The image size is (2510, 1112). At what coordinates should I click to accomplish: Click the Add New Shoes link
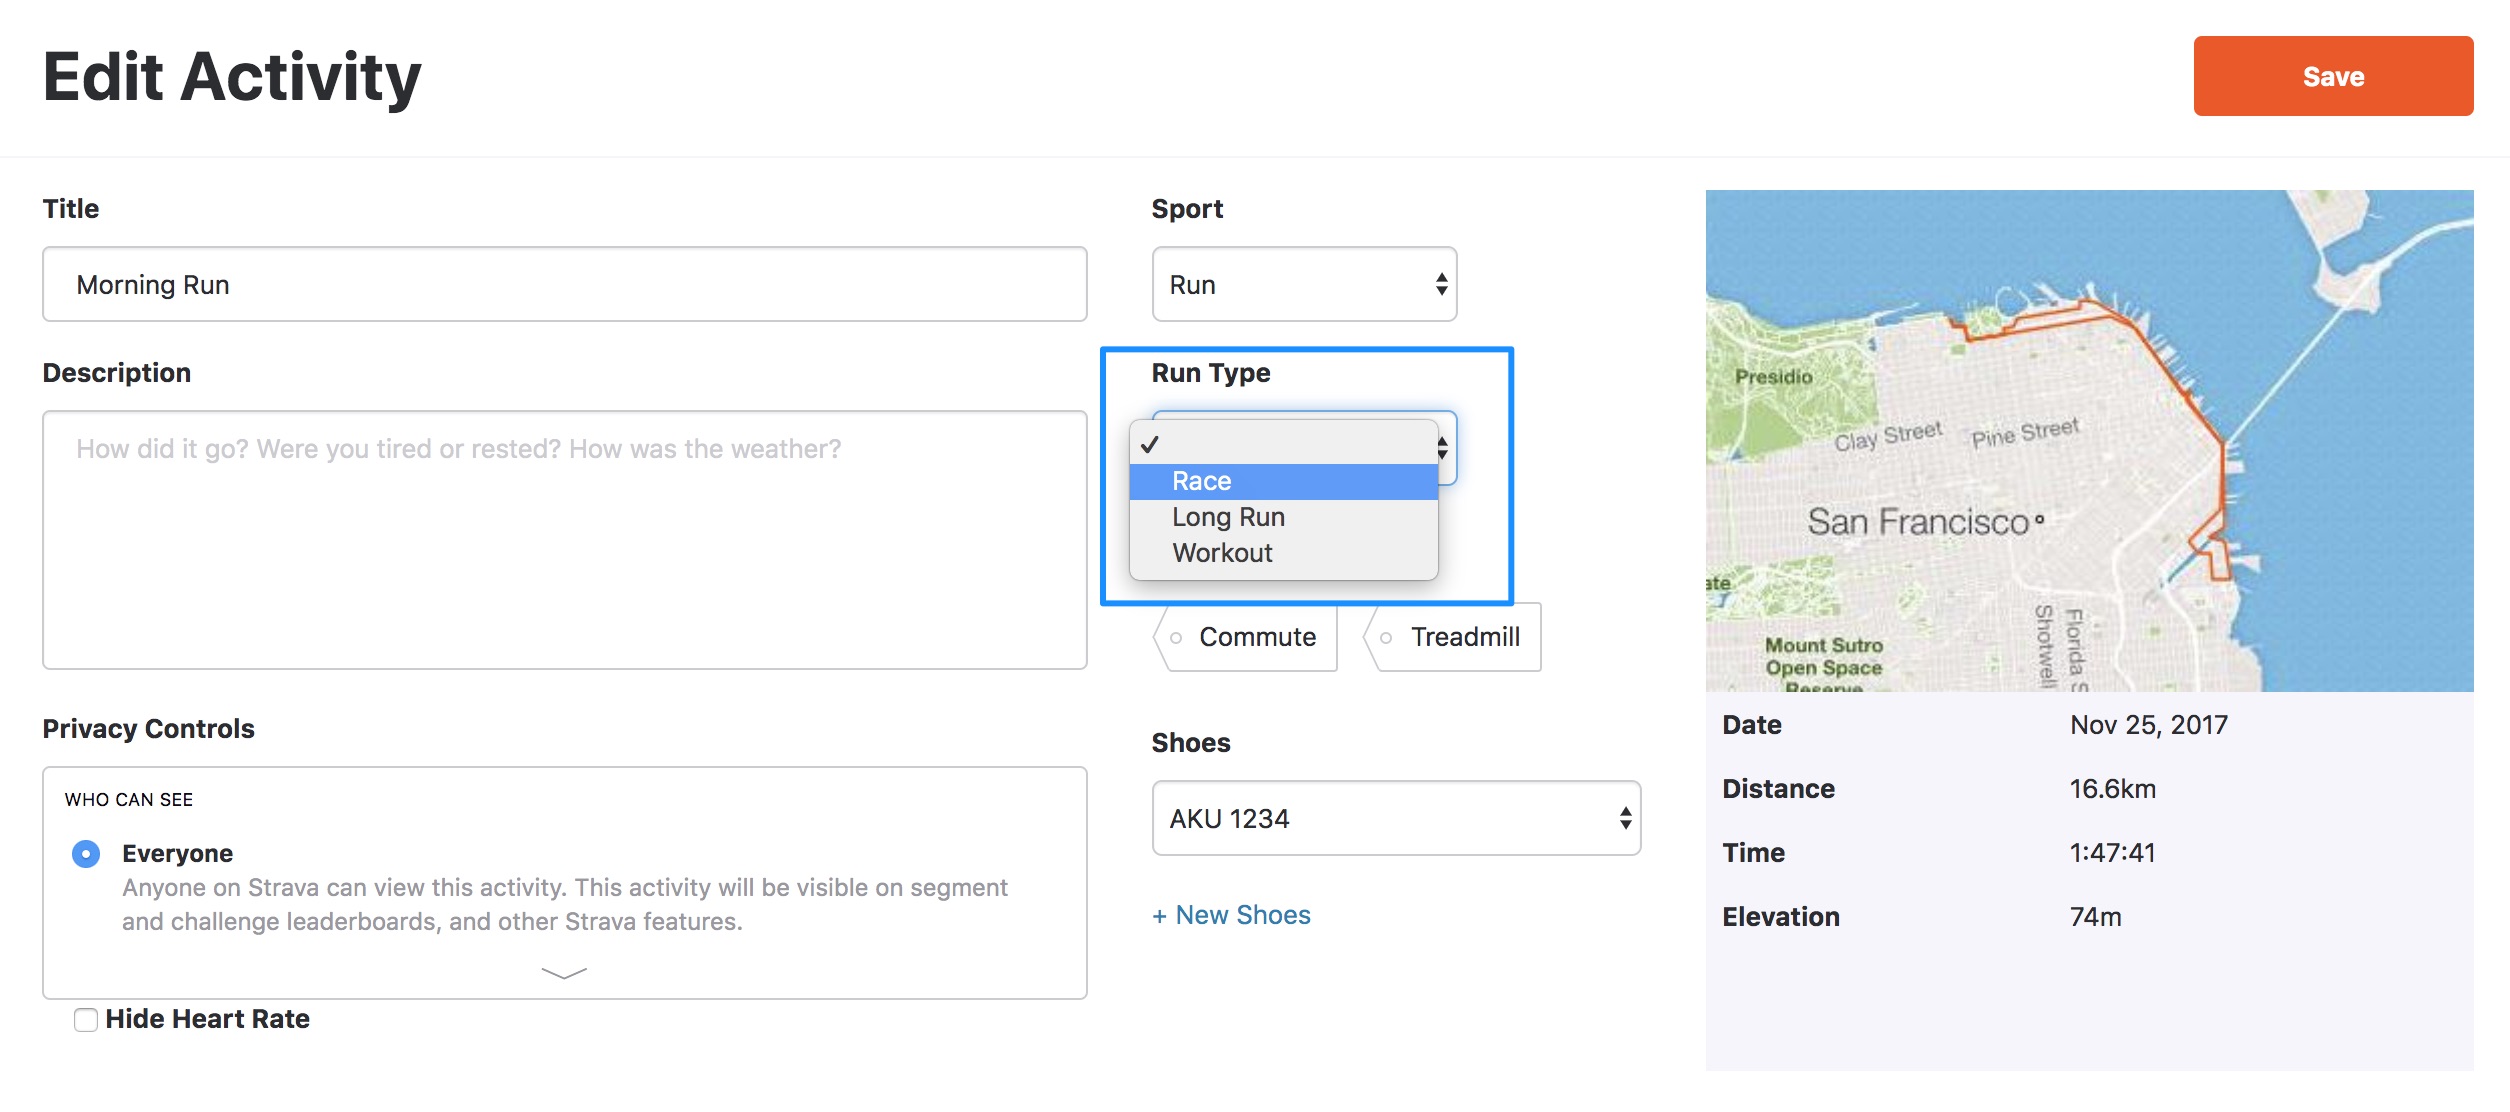click(x=1231, y=914)
